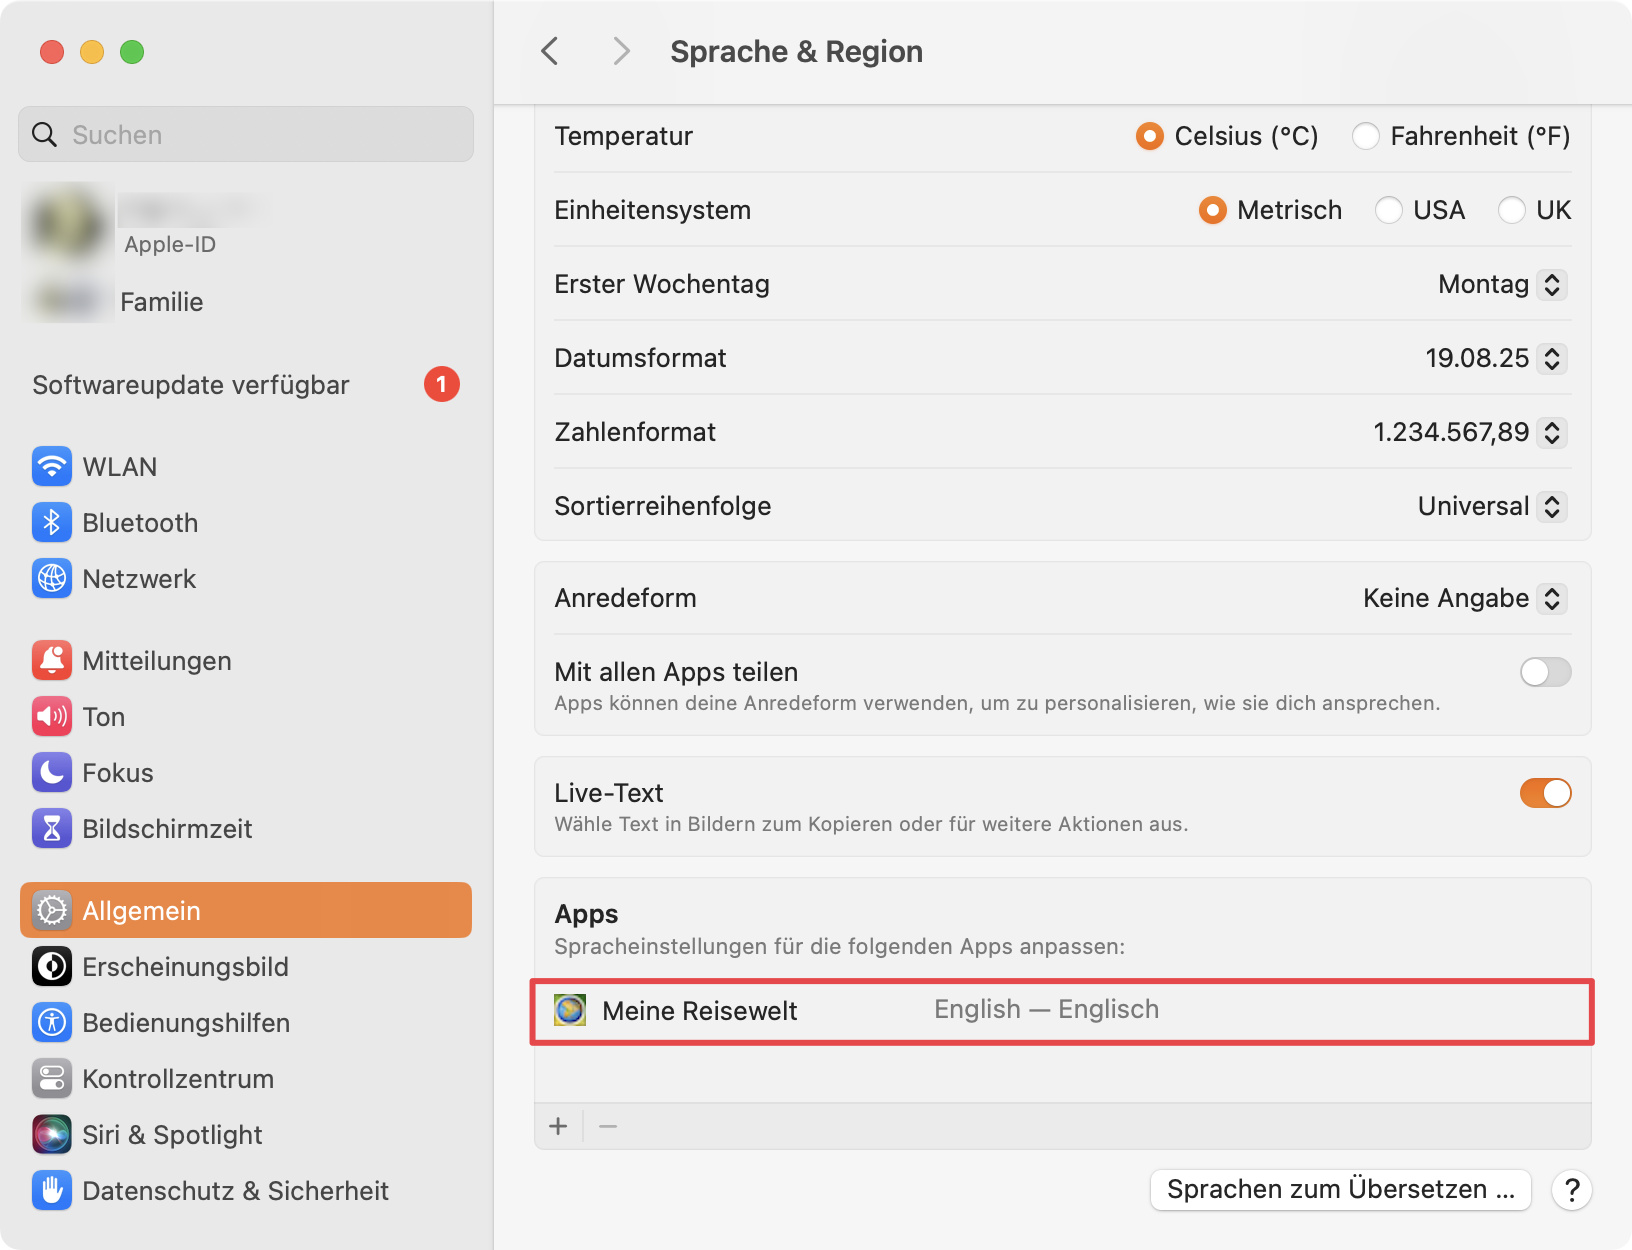This screenshot has width=1632, height=1250.
Task: Open Siri & Spotlight icon
Action: (51, 1135)
